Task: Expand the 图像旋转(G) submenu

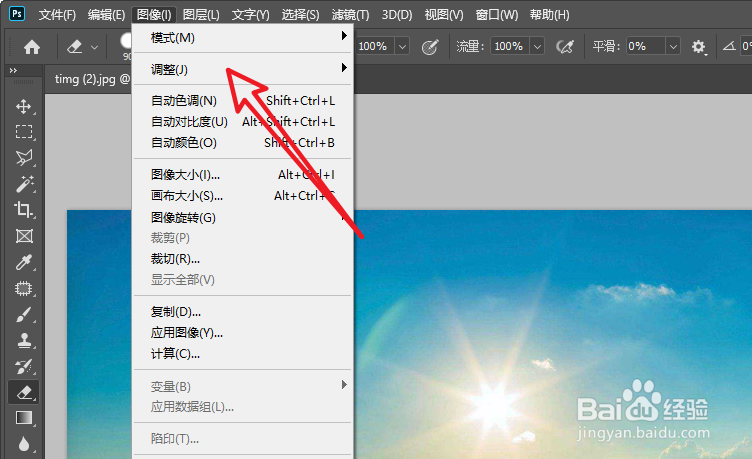Action: coord(243,217)
